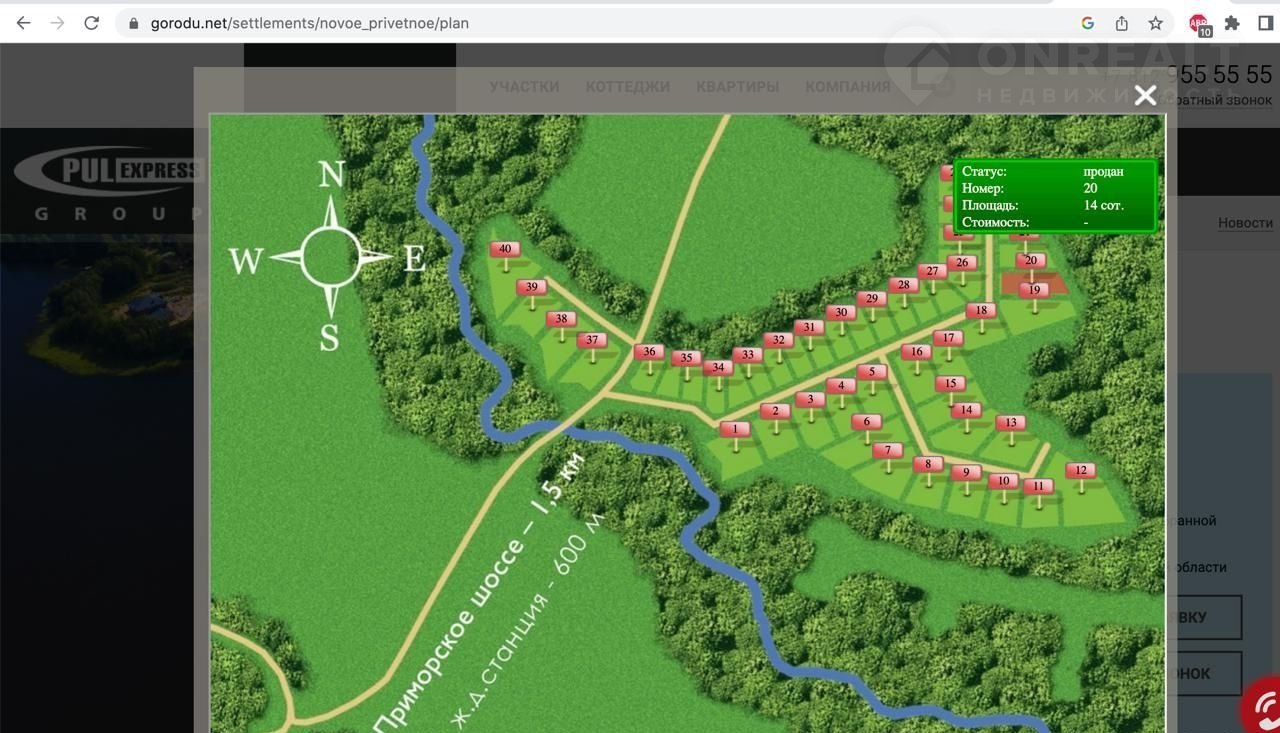Open the Новости link
Viewport: 1280px width, 733px height.
tap(1245, 223)
